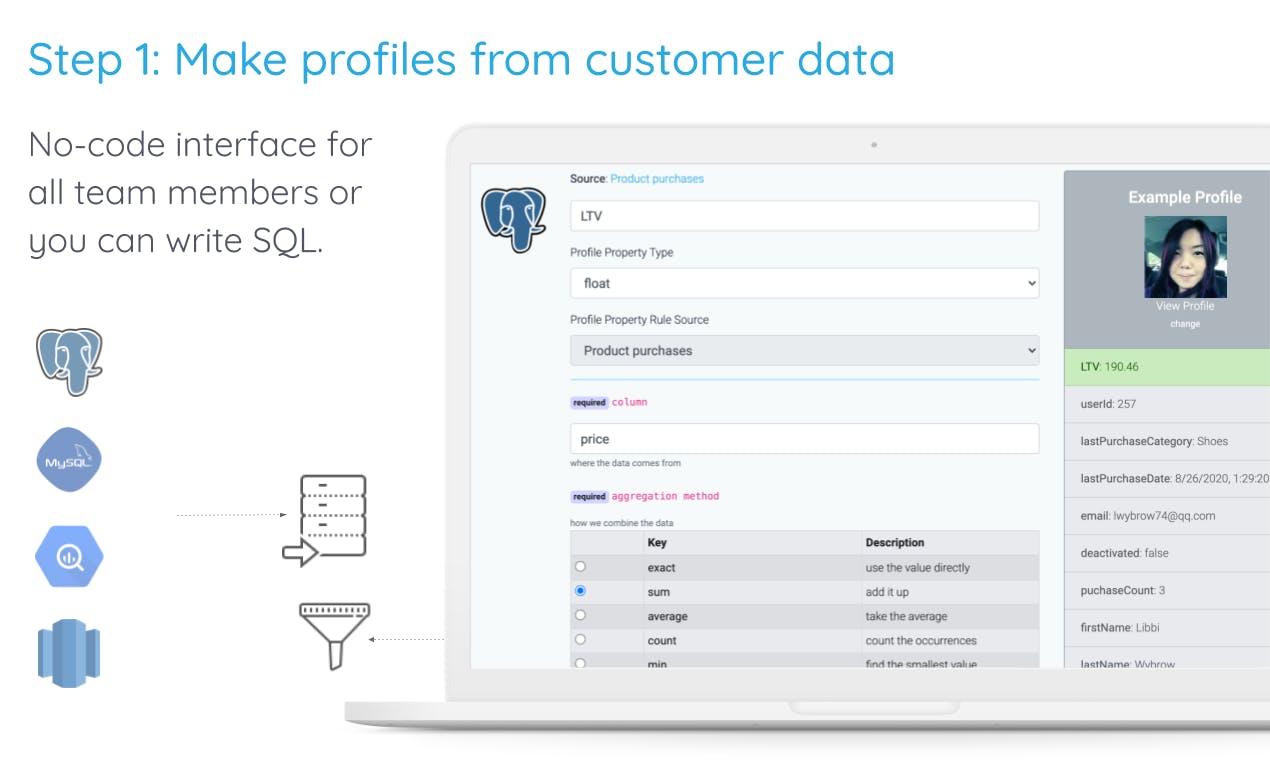Screen dimensions: 1270x760
Task: Click the 'lastPurchaseCategory: Shoes' row
Action: [x=1167, y=441]
